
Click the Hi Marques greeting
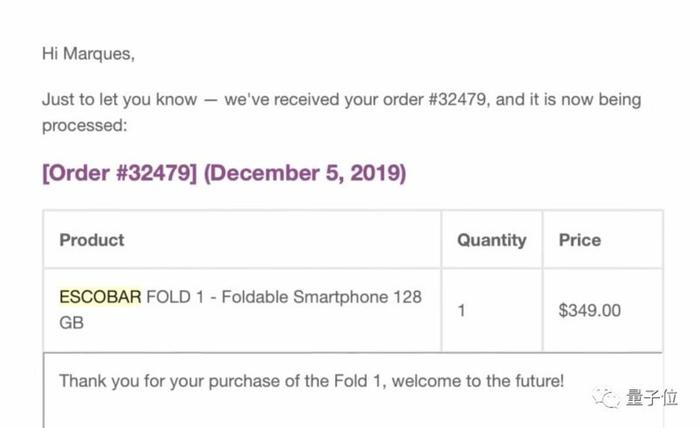click(x=88, y=54)
